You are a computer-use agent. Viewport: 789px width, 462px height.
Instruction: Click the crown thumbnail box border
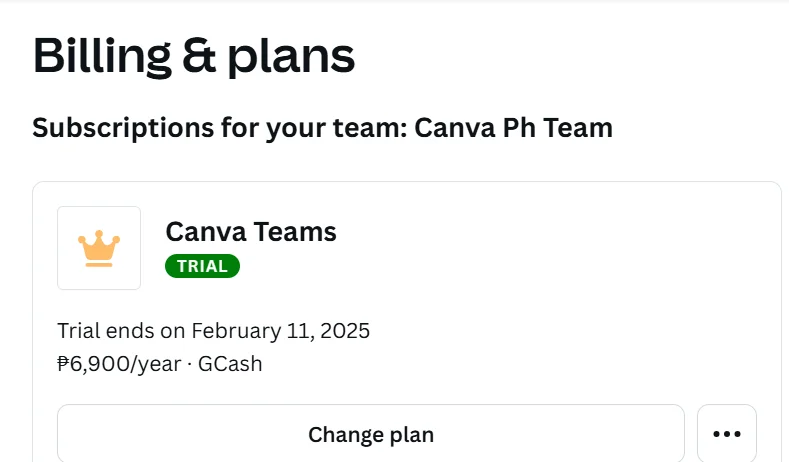point(99,208)
